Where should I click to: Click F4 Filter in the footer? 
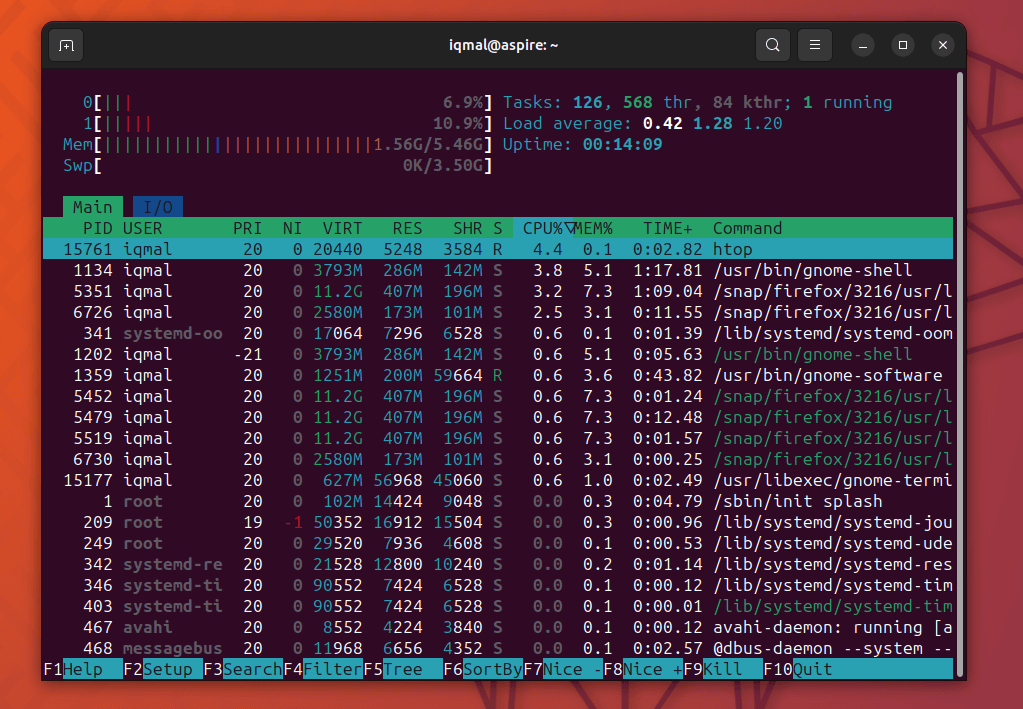click(x=323, y=669)
